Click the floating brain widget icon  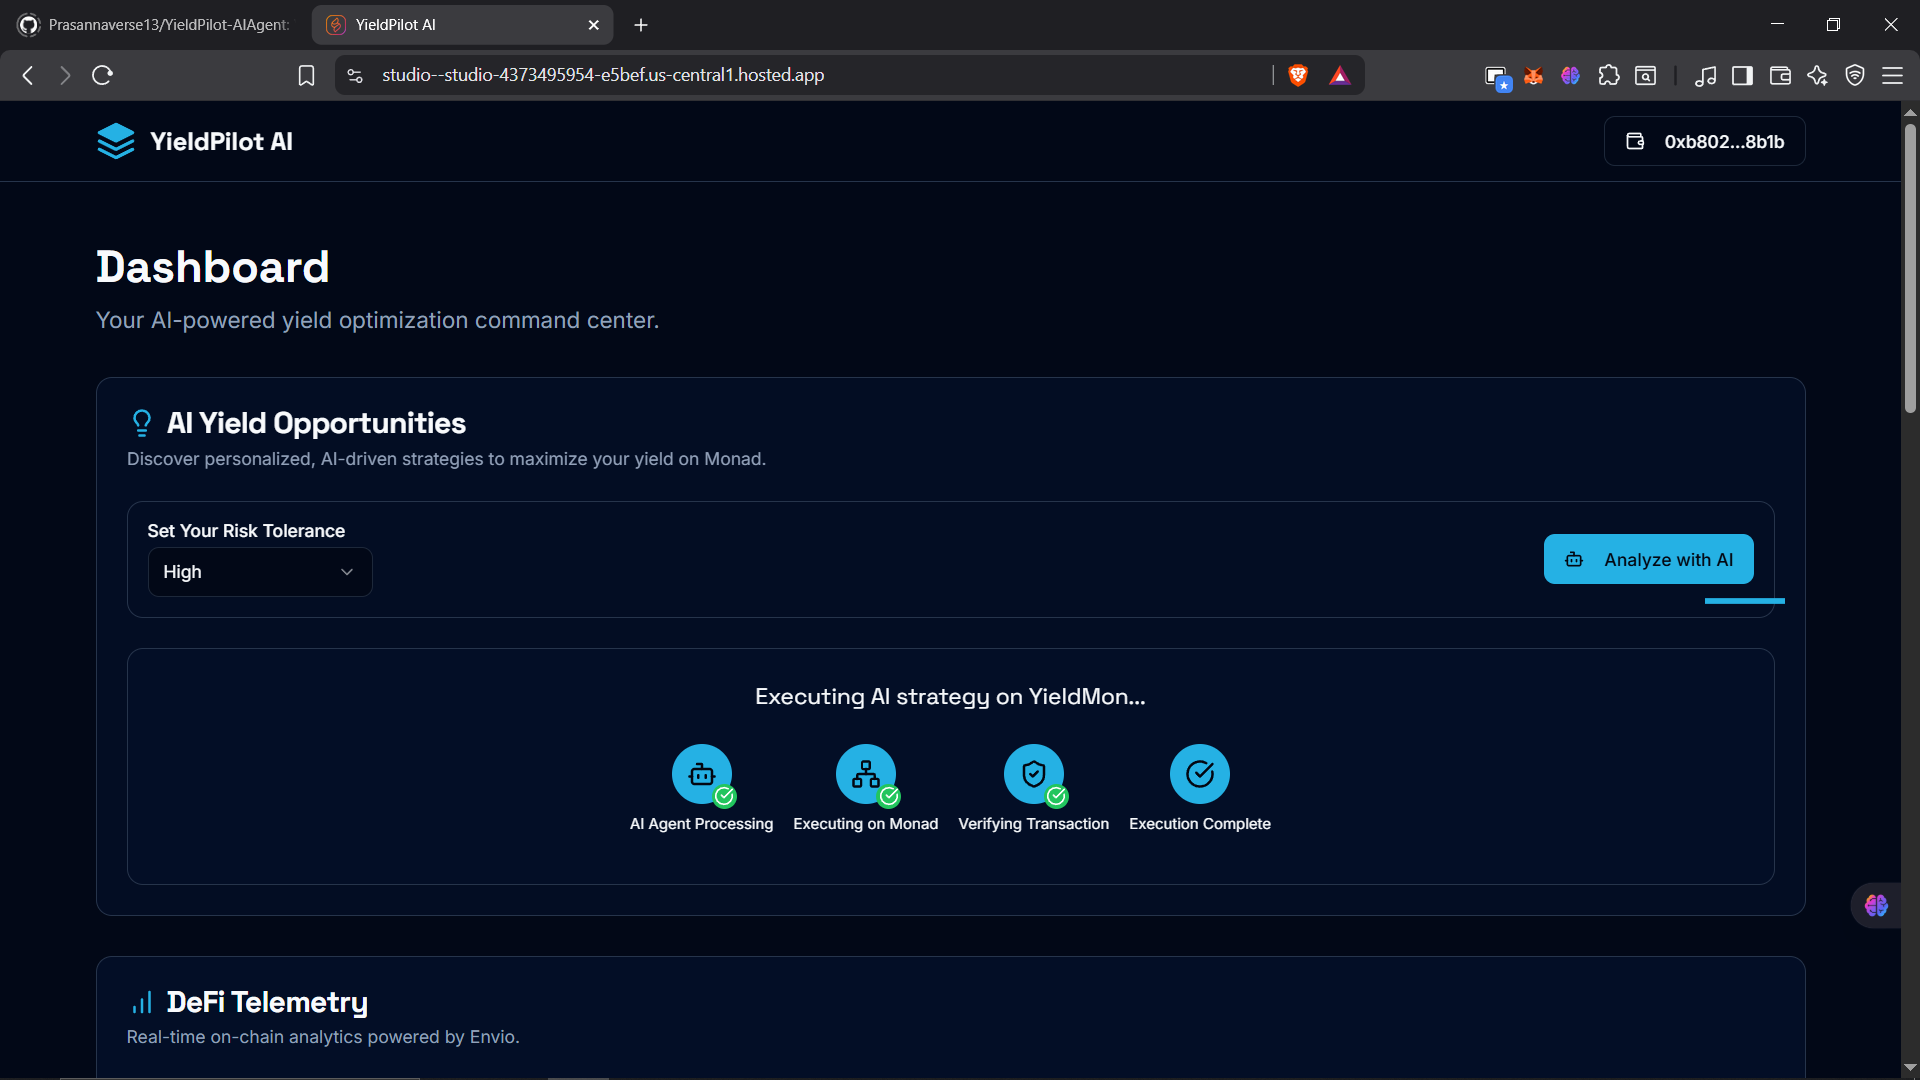[x=1876, y=906]
